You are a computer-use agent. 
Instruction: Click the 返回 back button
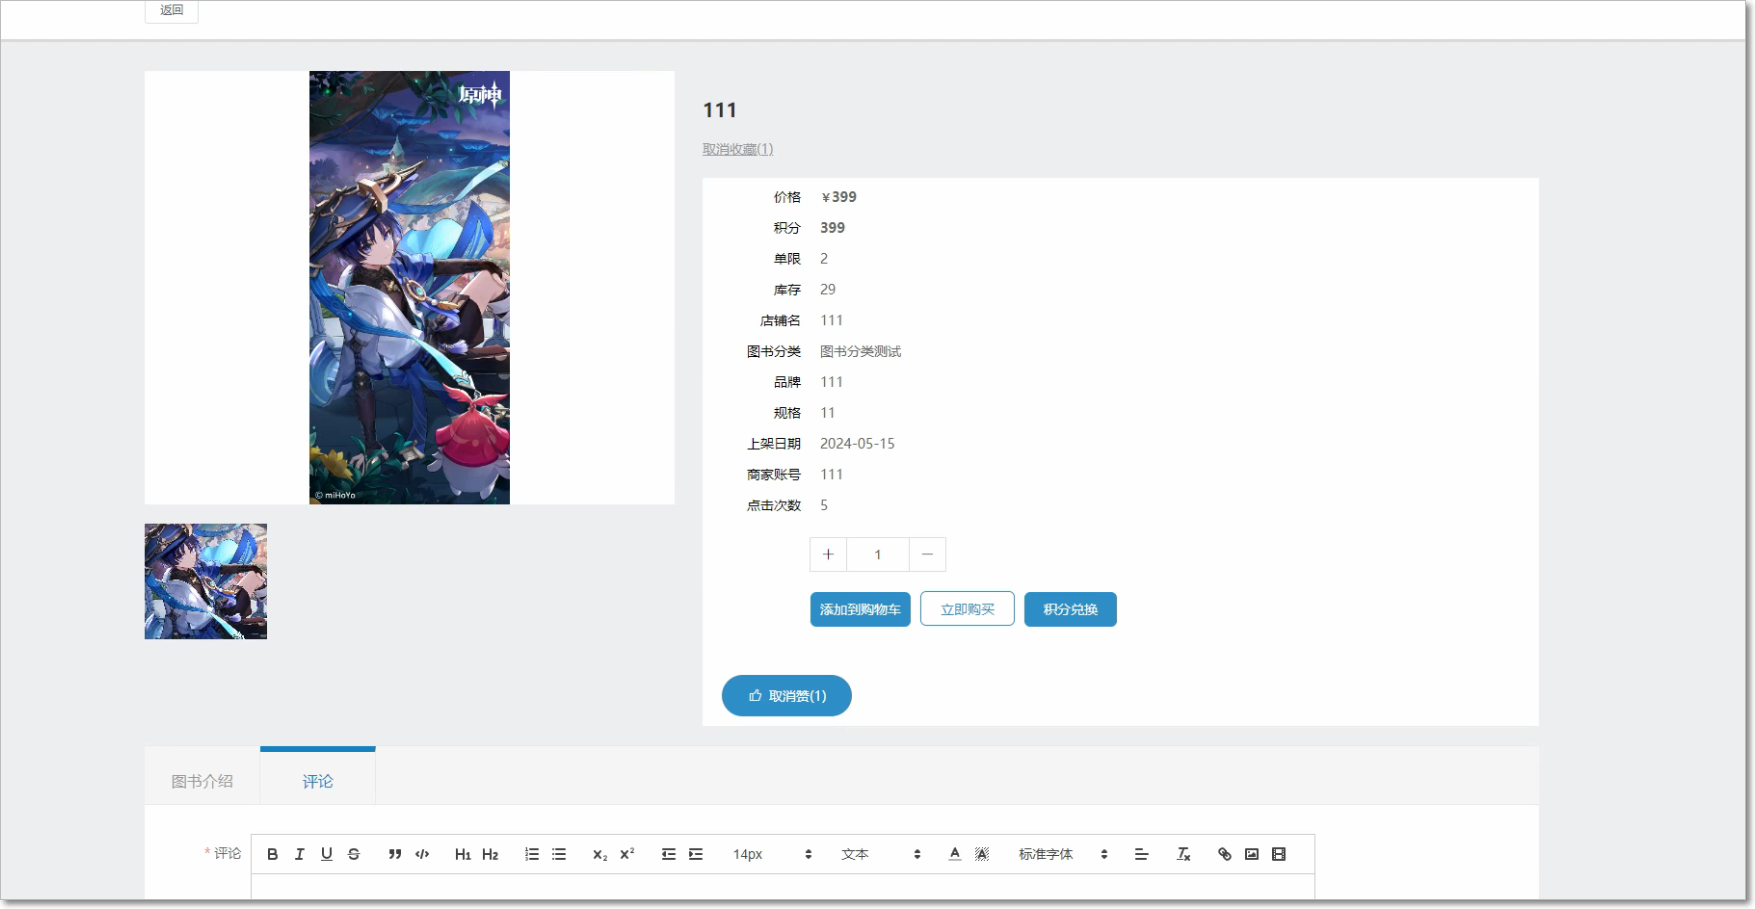click(x=172, y=10)
